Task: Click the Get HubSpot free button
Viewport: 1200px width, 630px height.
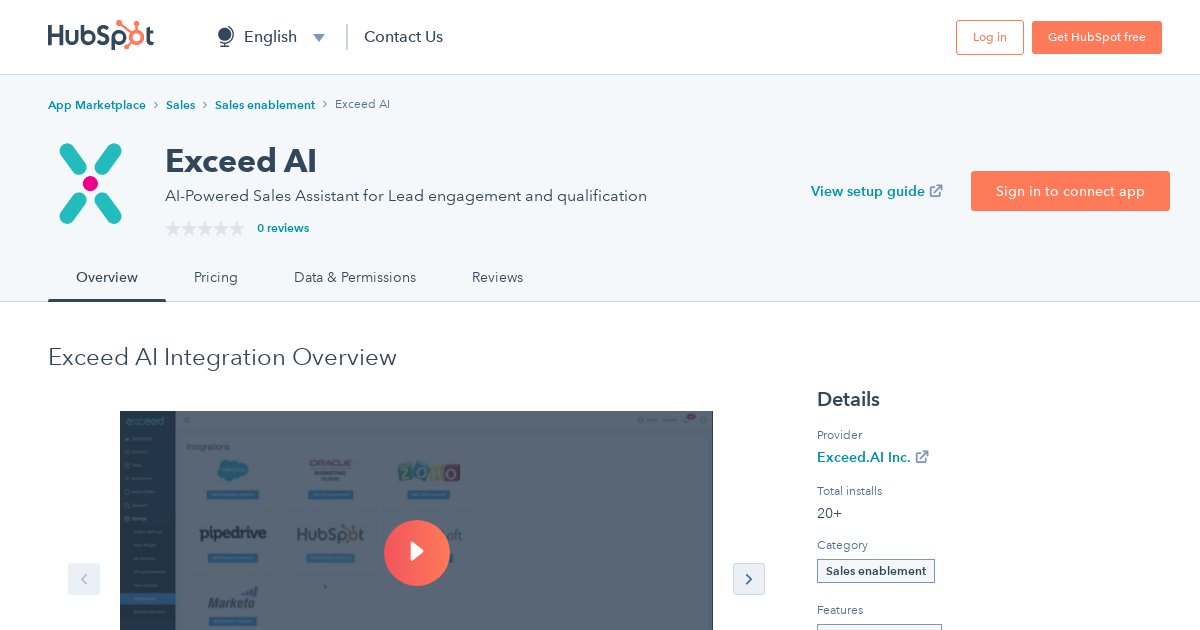Action: (1096, 36)
